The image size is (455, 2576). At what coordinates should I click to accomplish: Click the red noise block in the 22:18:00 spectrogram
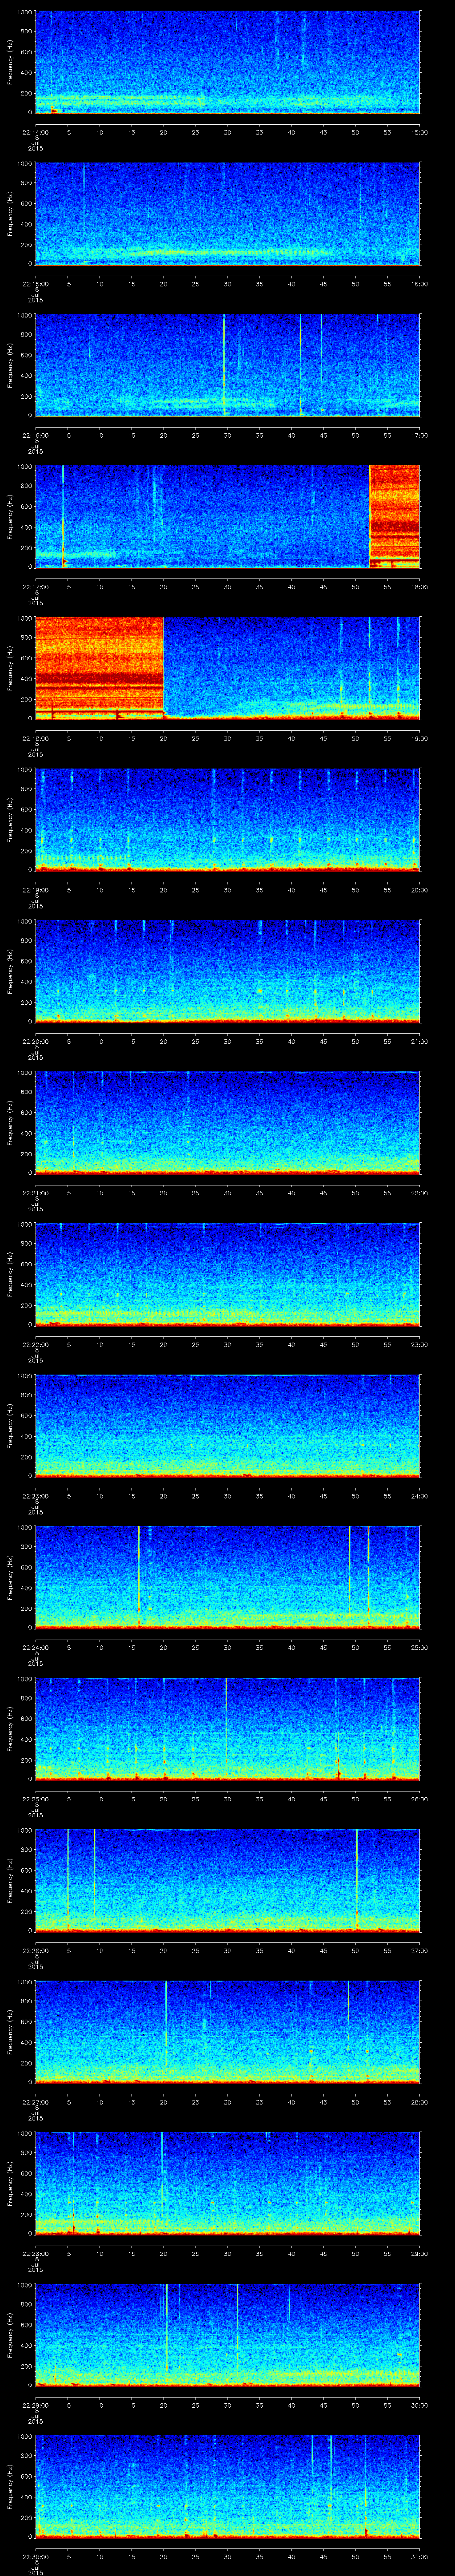(x=99, y=668)
